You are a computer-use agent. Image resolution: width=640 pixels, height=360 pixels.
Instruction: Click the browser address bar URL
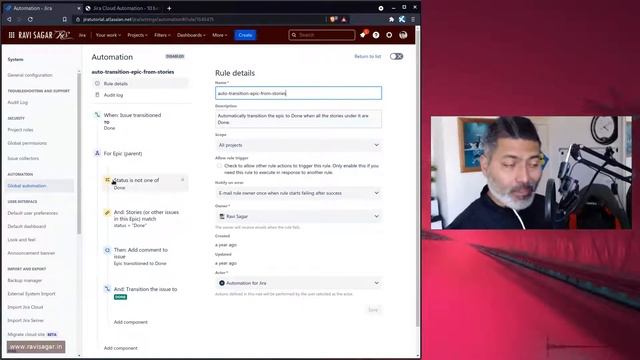point(149,19)
